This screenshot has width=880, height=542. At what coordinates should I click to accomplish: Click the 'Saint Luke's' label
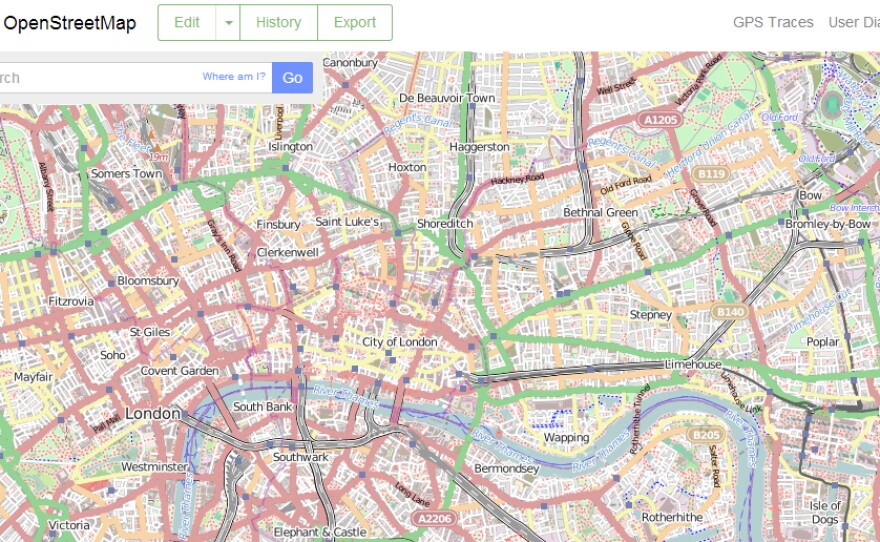click(347, 222)
